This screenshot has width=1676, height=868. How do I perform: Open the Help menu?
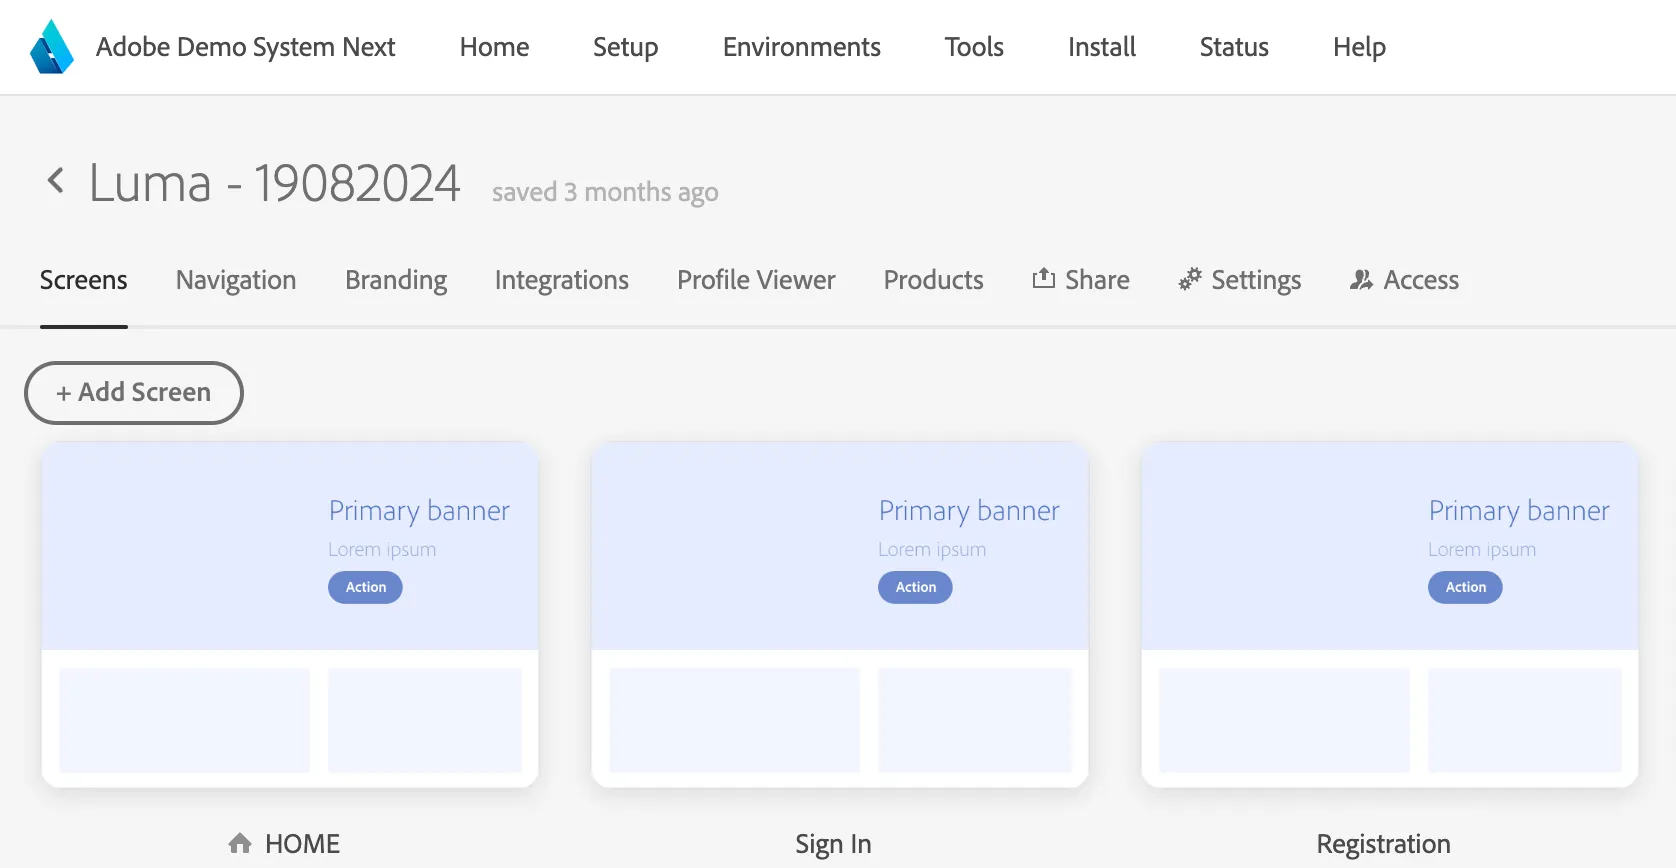tap(1359, 48)
